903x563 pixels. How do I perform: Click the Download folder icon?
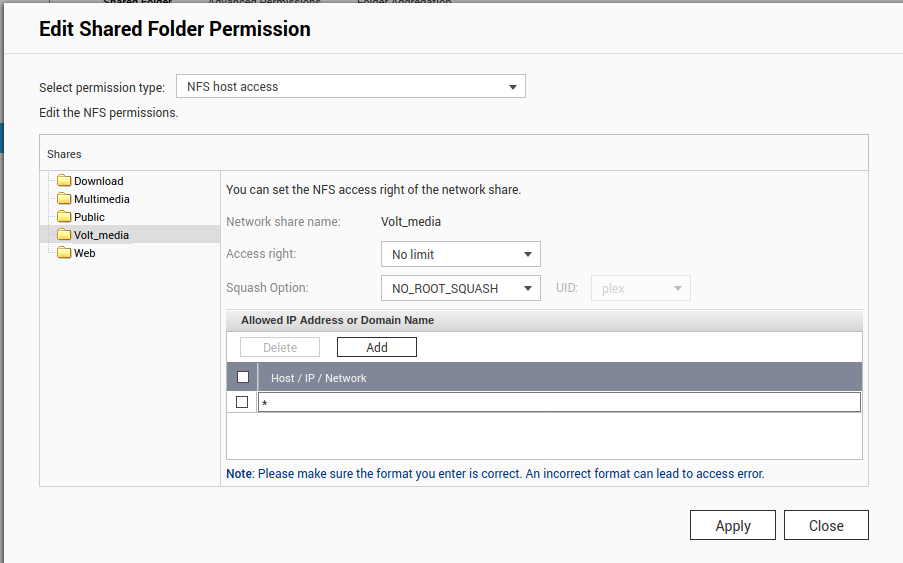coord(64,181)
